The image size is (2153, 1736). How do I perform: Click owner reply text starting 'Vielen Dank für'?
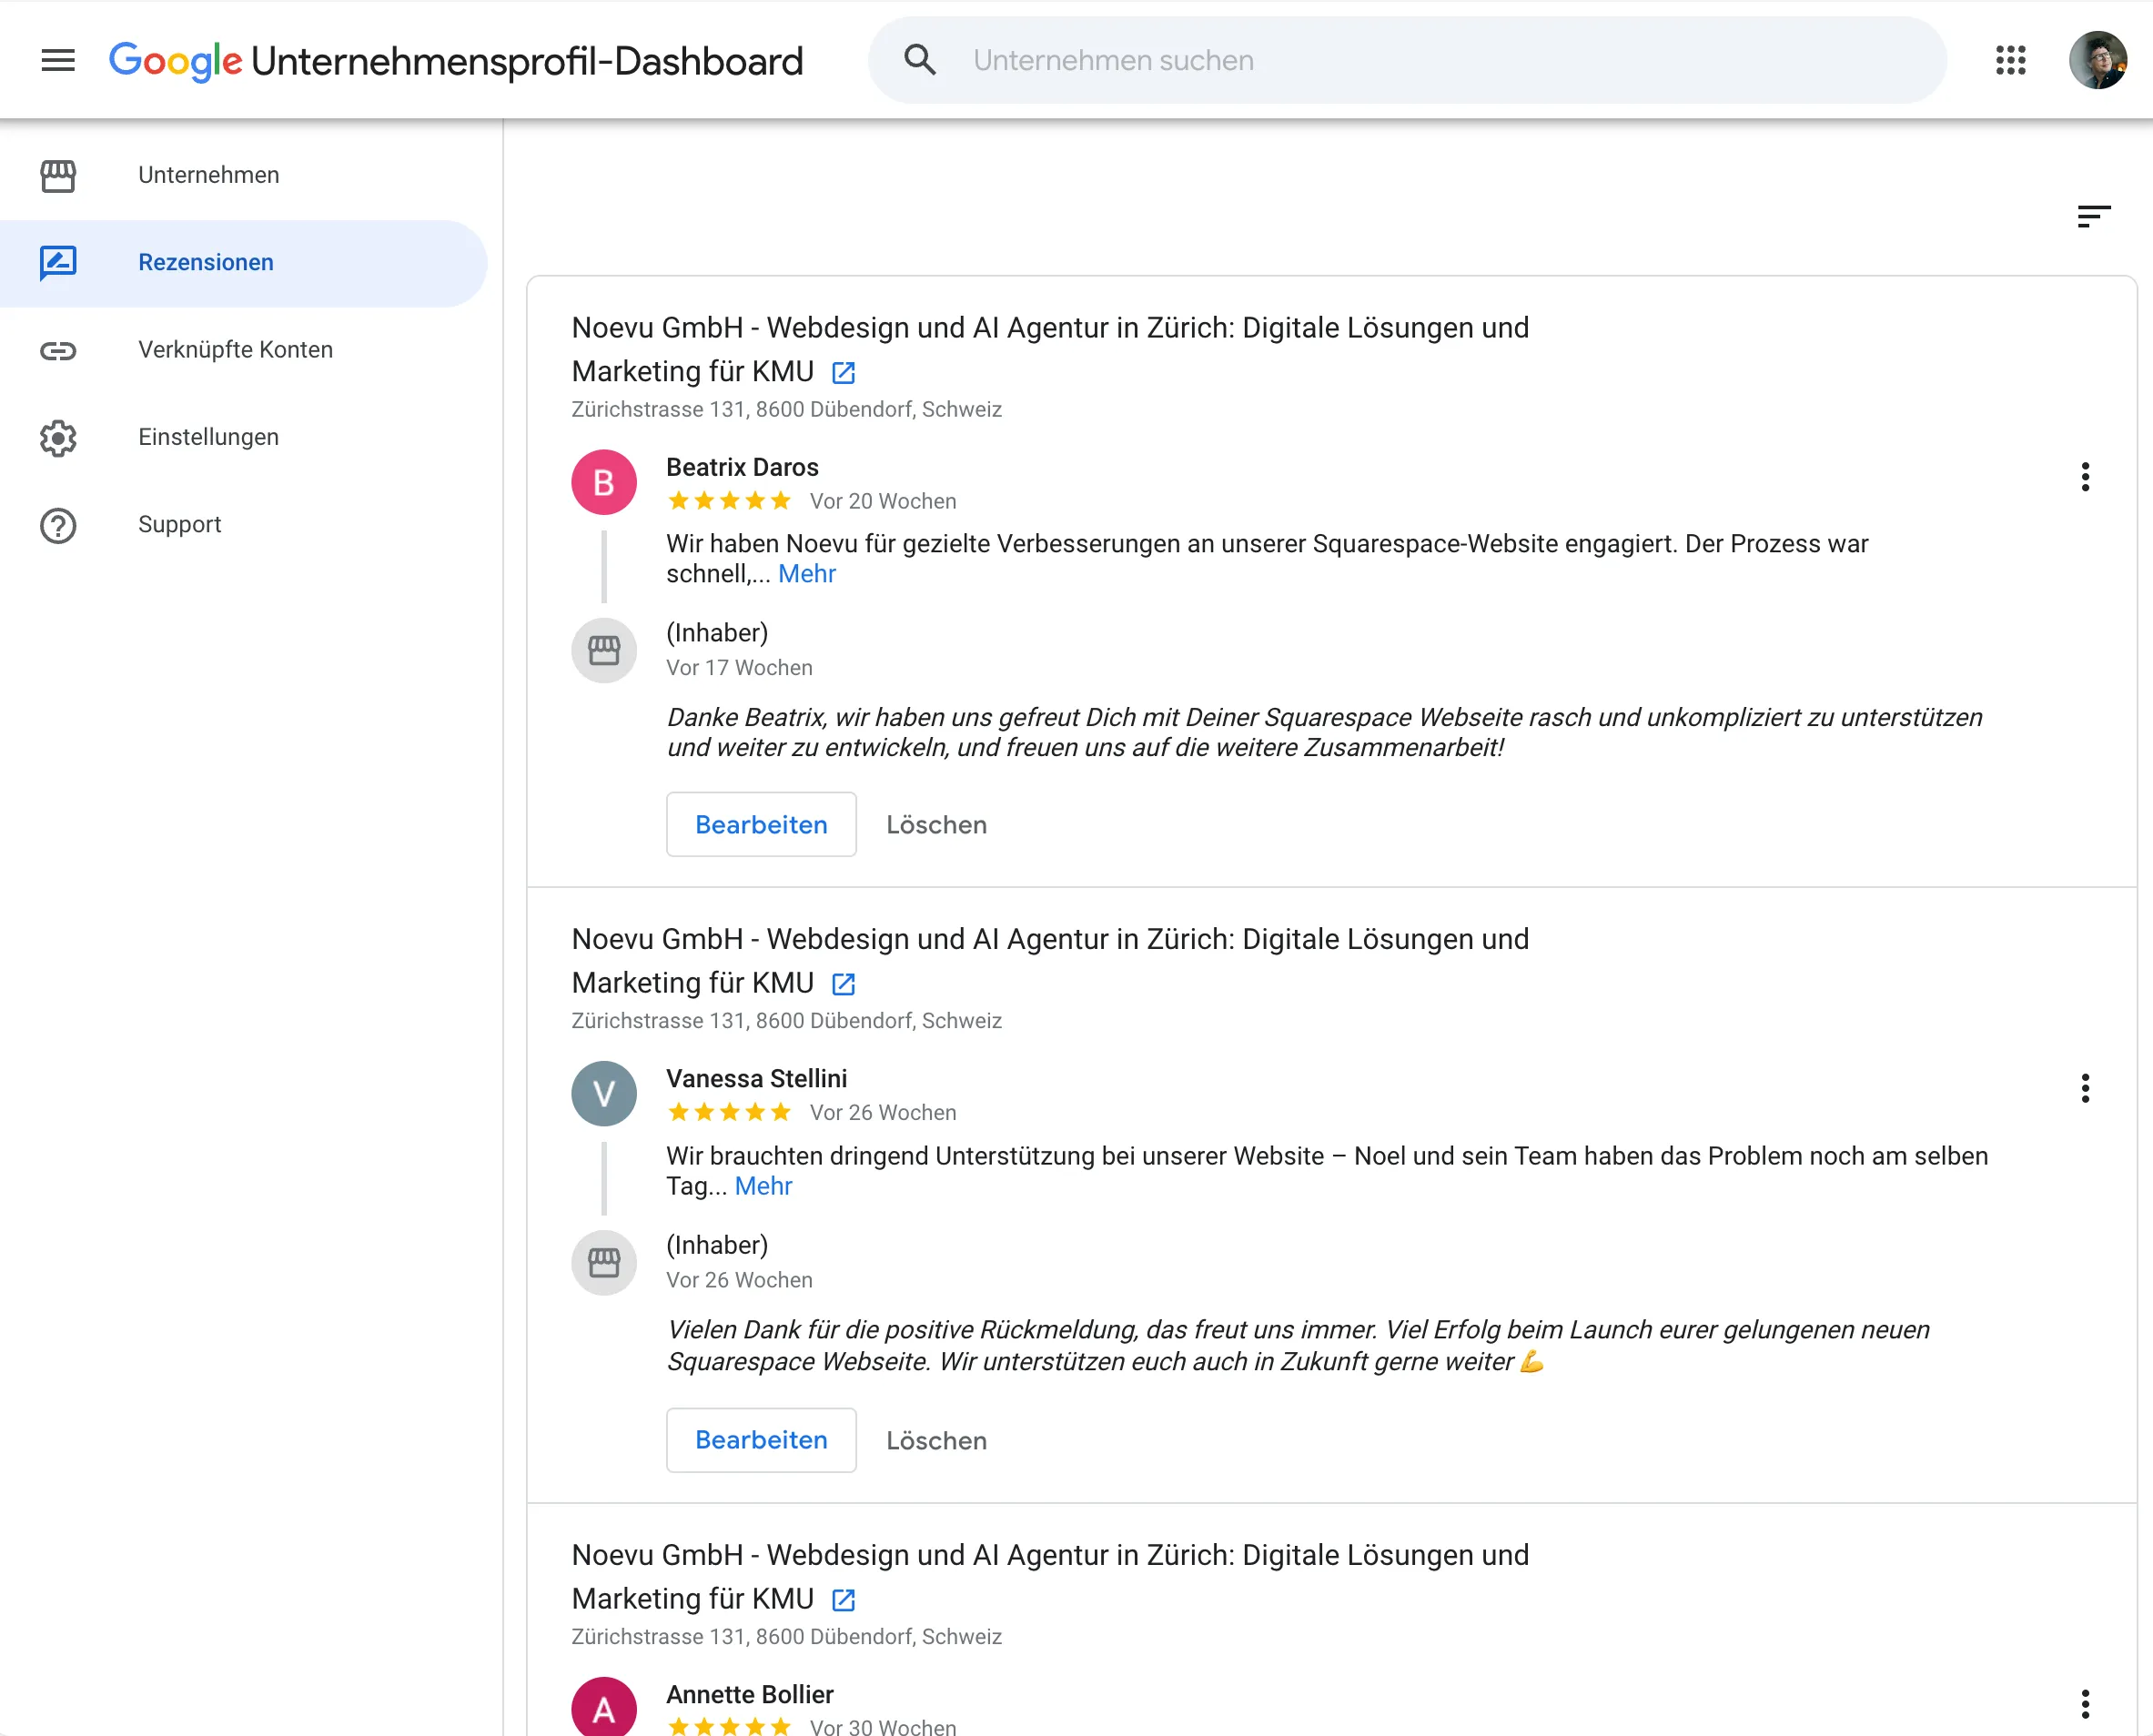(1298, 1345)
